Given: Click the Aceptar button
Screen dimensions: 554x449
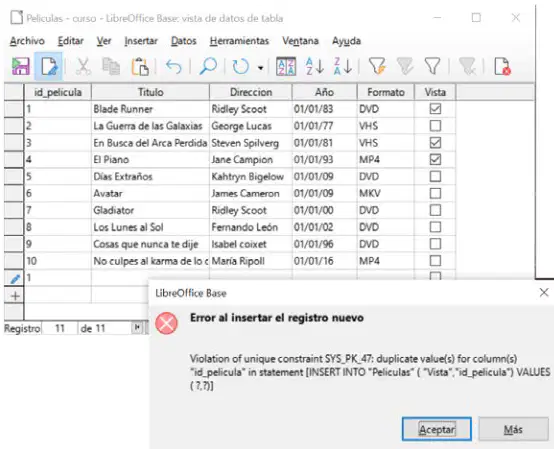Looking at the screenshot, I should click(x=437, y=429).
